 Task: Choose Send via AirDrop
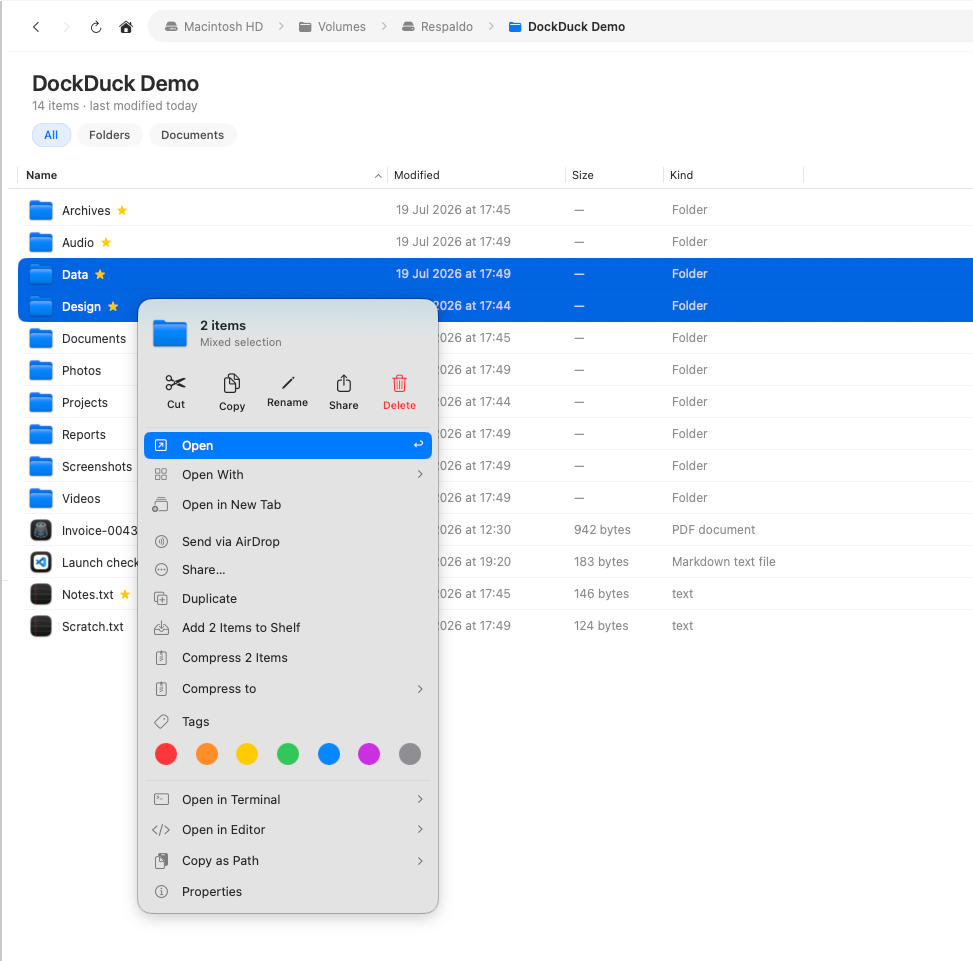[x=288, y=542]
